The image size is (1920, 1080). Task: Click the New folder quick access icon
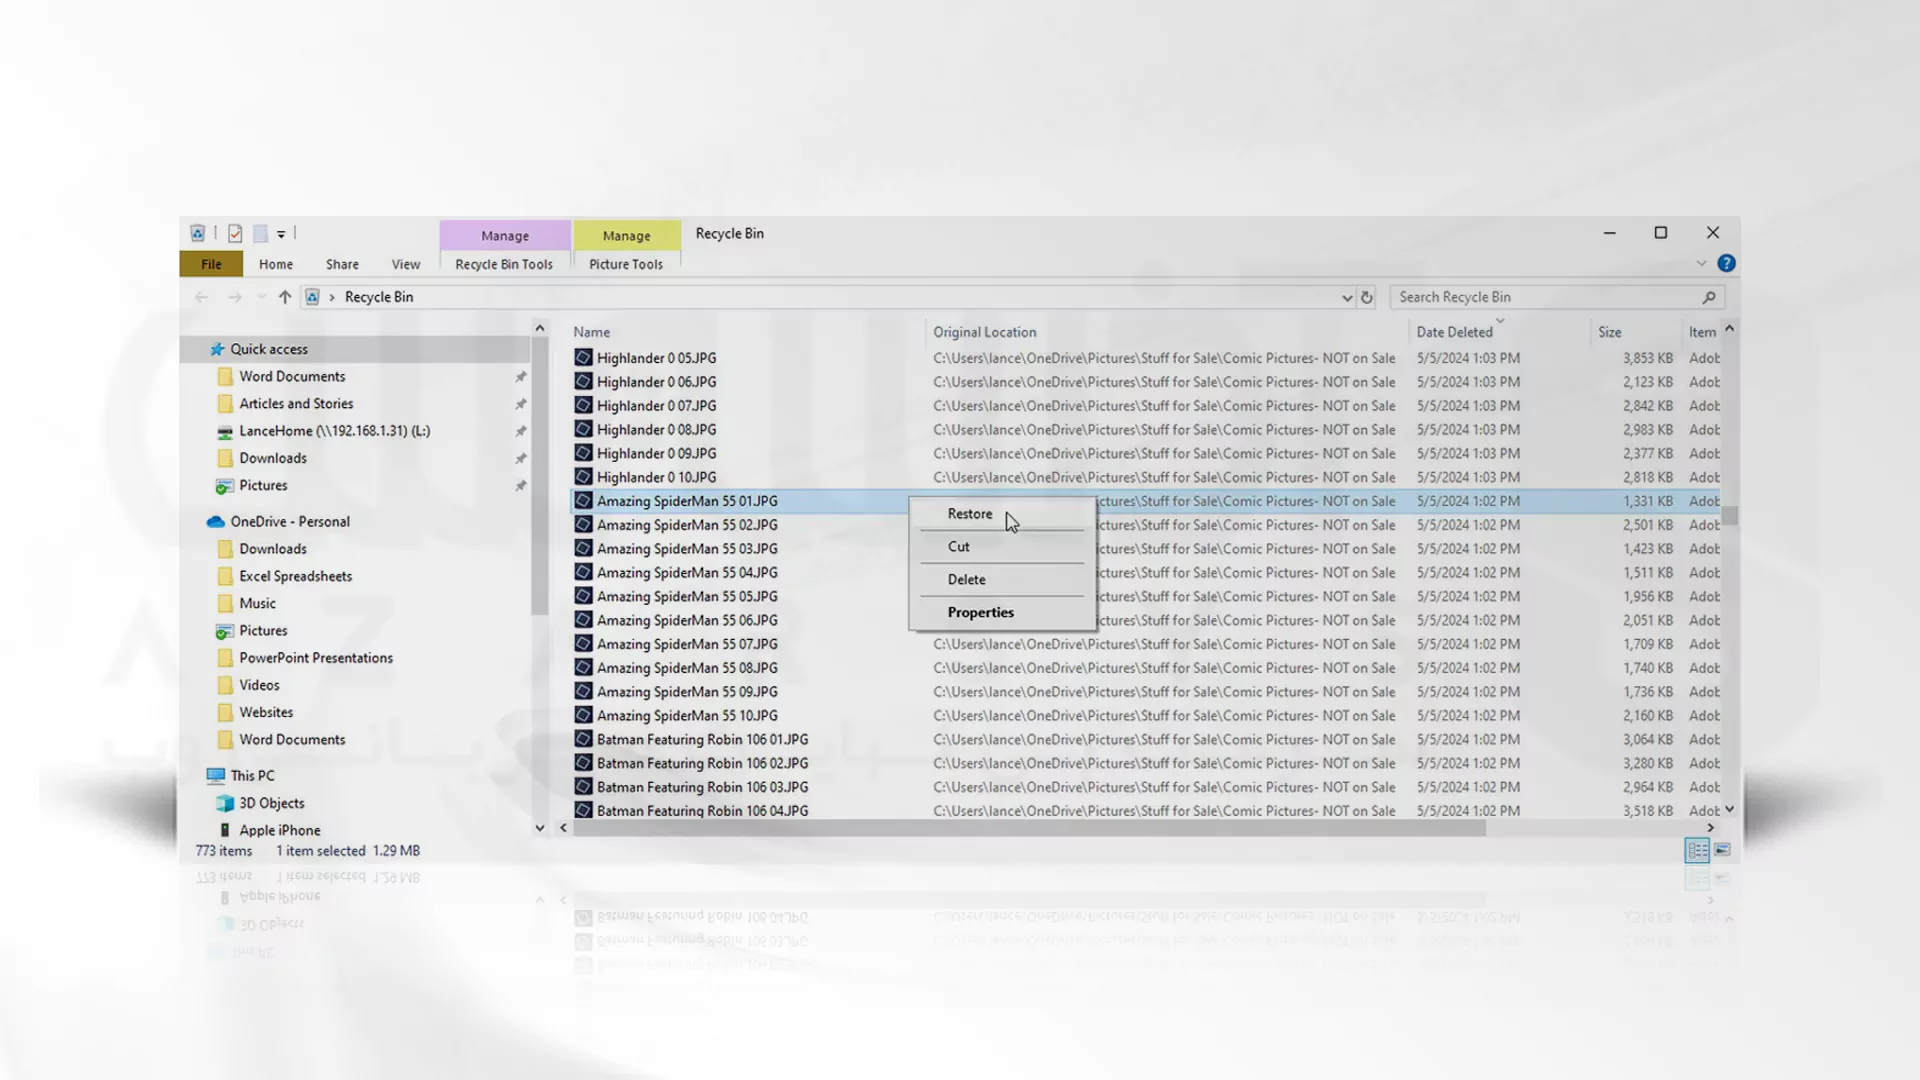(260, 233)
